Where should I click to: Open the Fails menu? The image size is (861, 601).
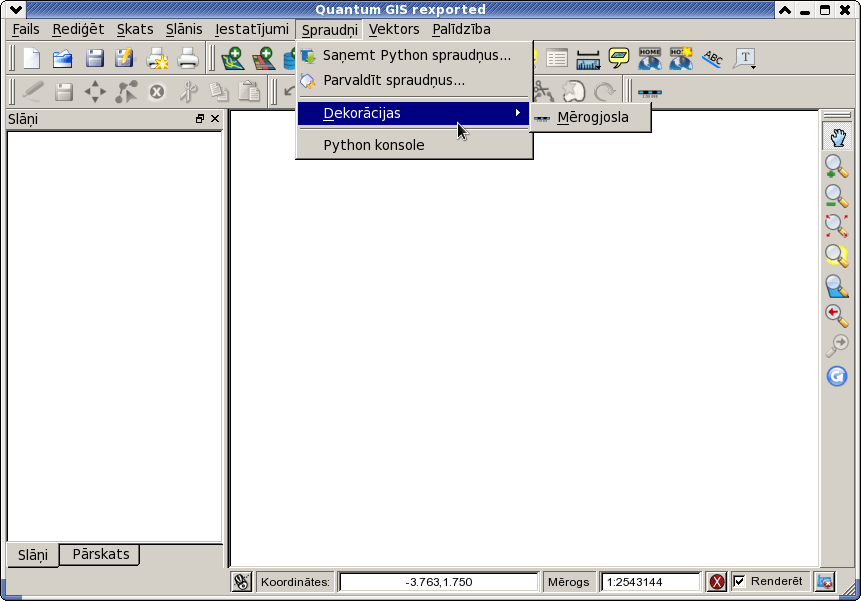(x=26, y=29)
